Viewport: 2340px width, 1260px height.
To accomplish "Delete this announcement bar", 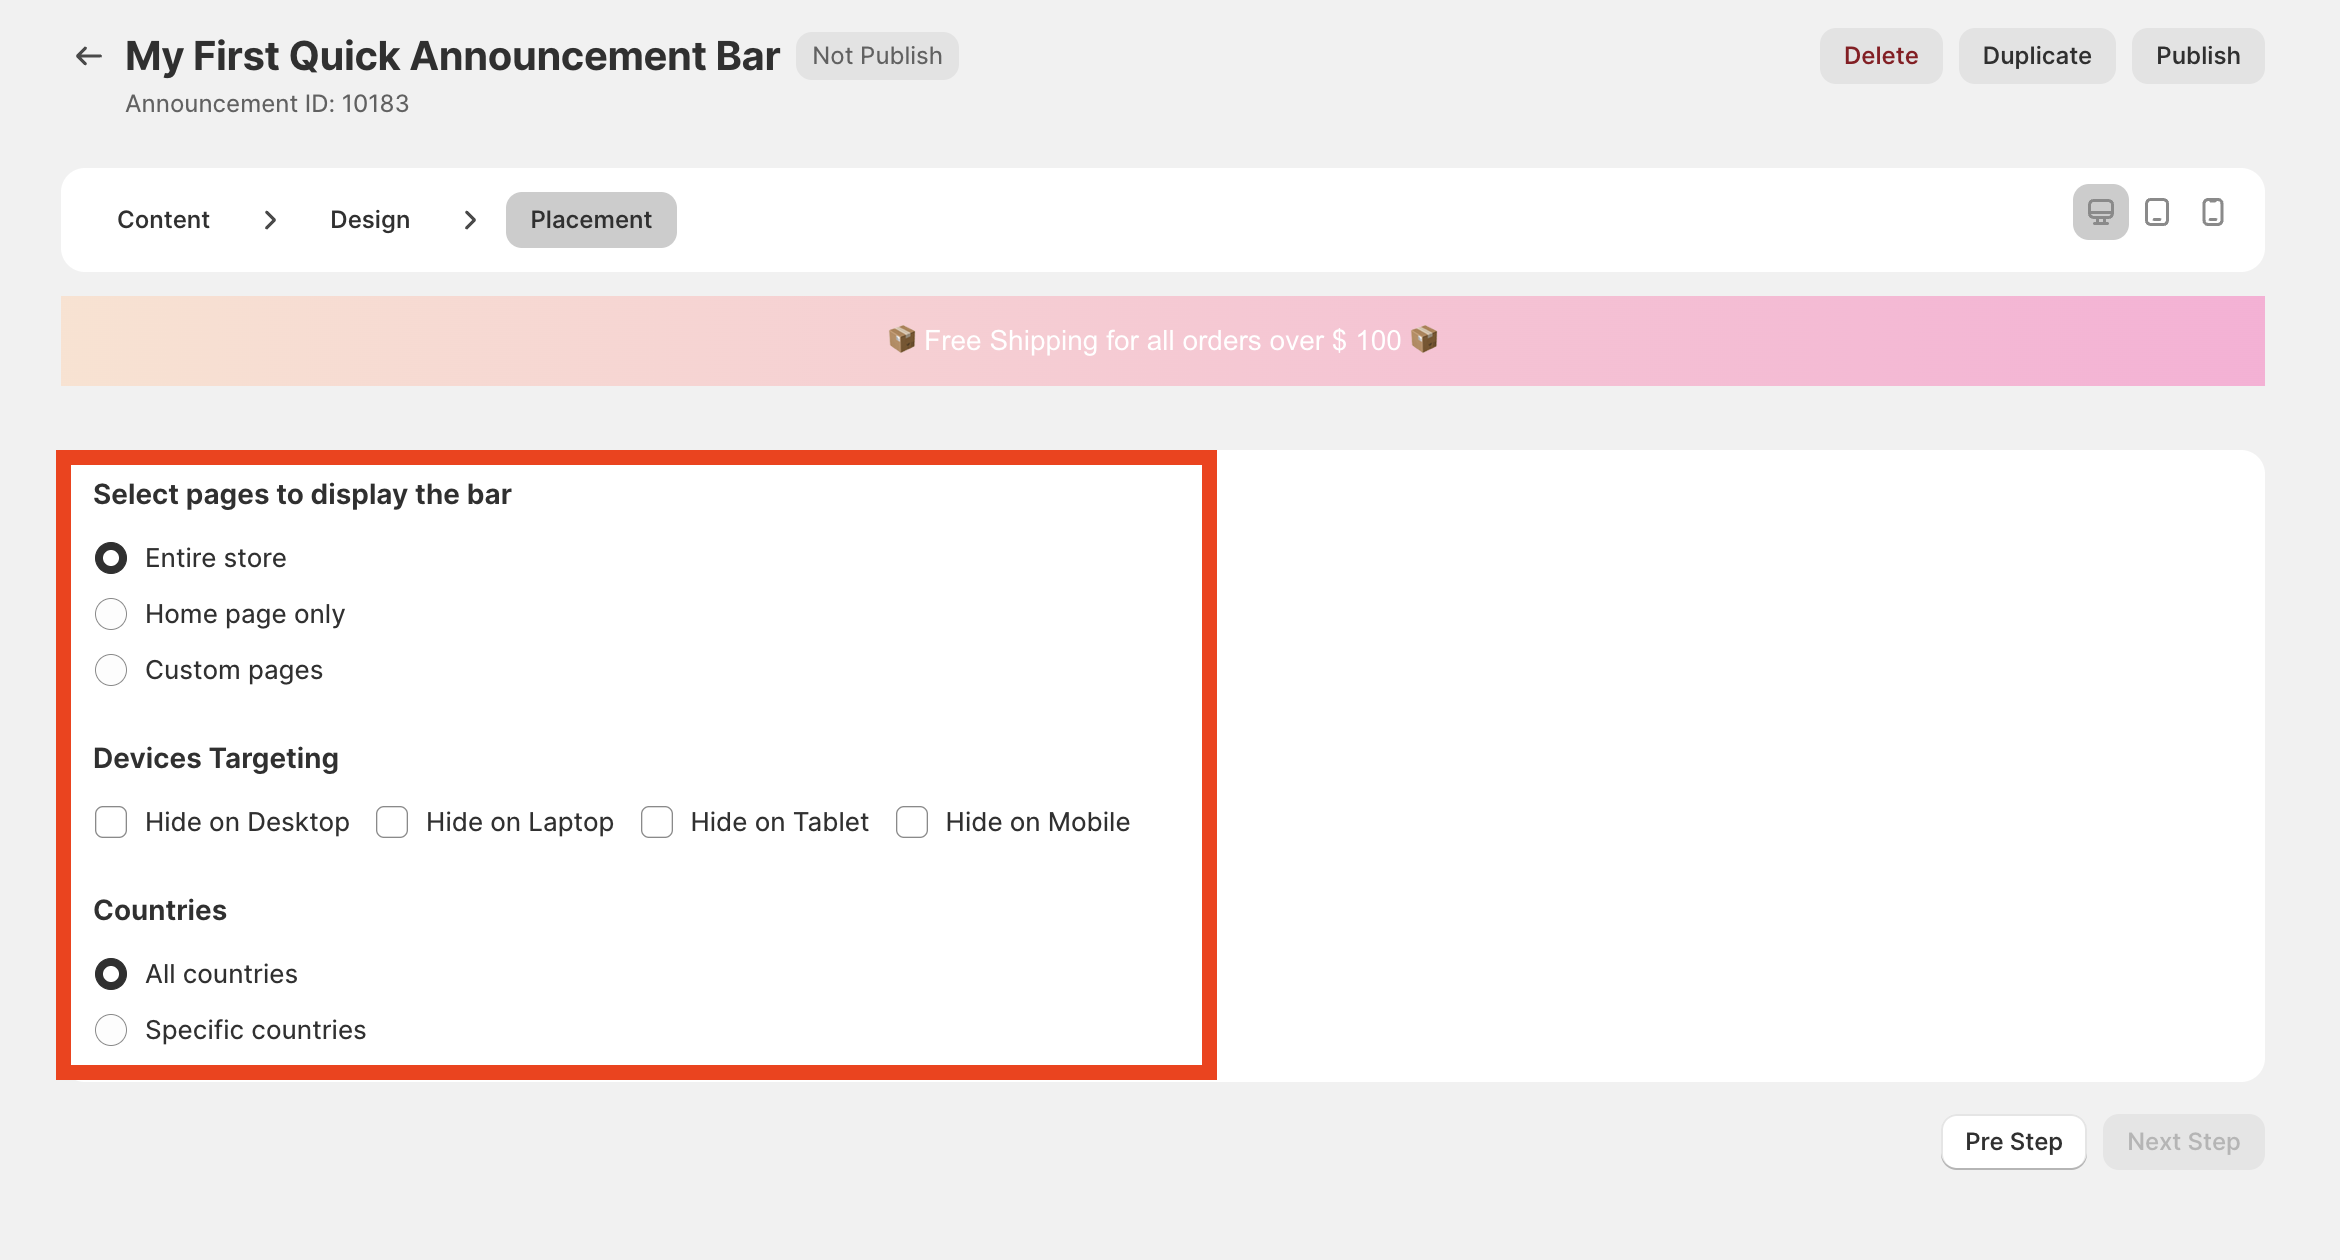I will [1880, 56].
